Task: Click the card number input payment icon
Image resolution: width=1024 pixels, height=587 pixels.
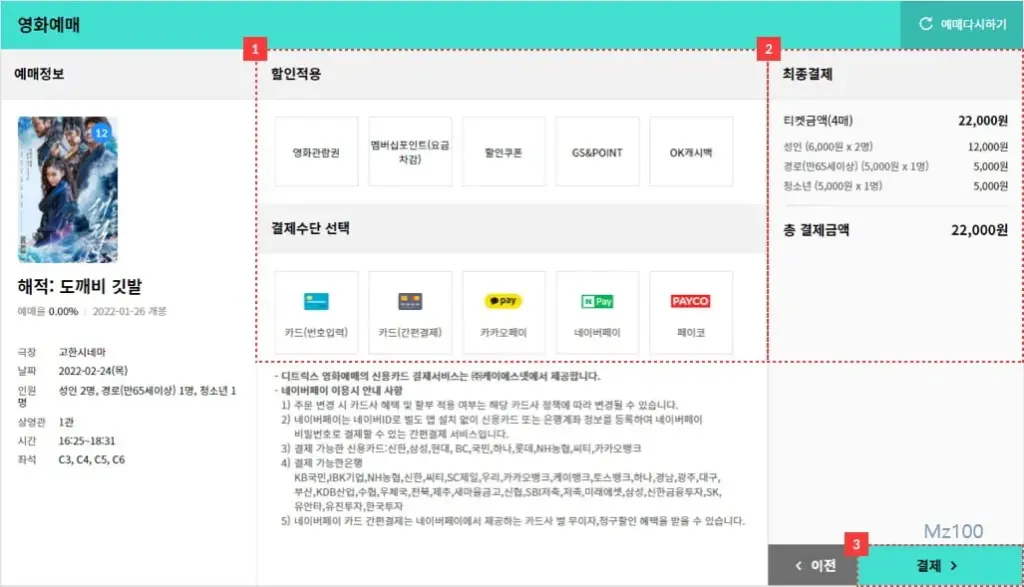Action: (316, 302)
